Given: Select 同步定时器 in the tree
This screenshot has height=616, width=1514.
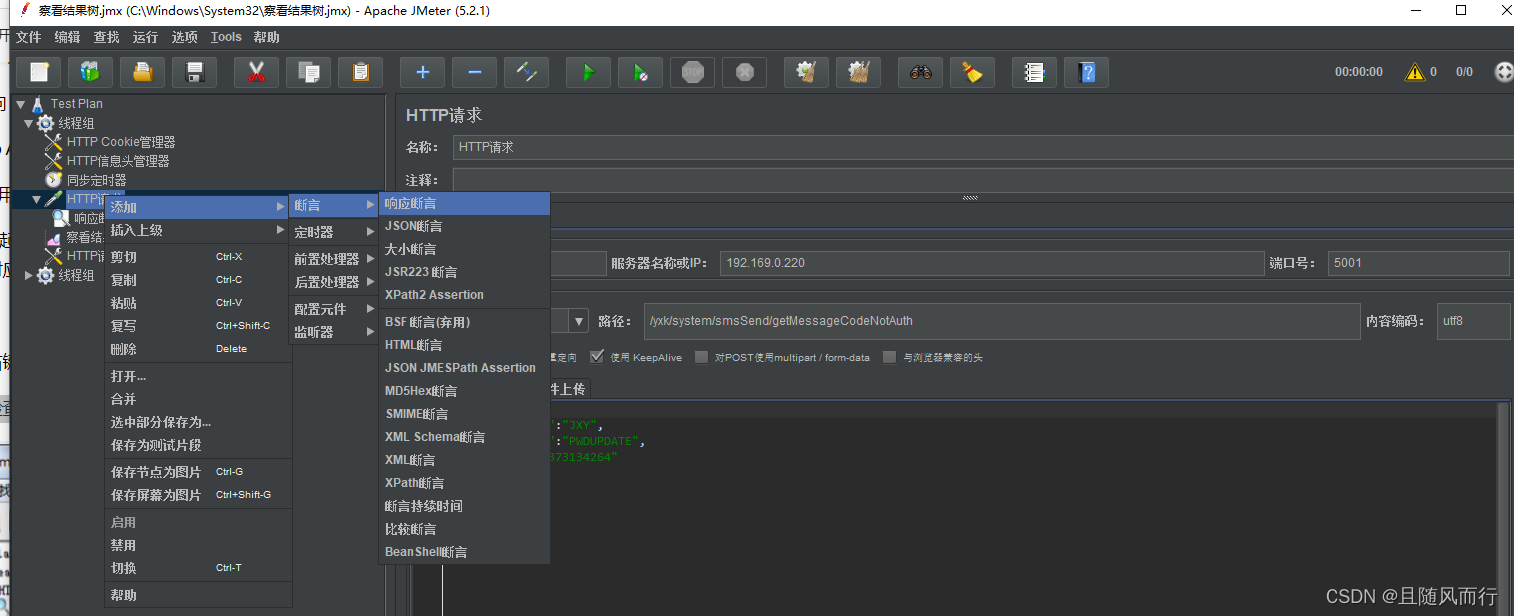Looking at the screenshot, I should point(97,180).
